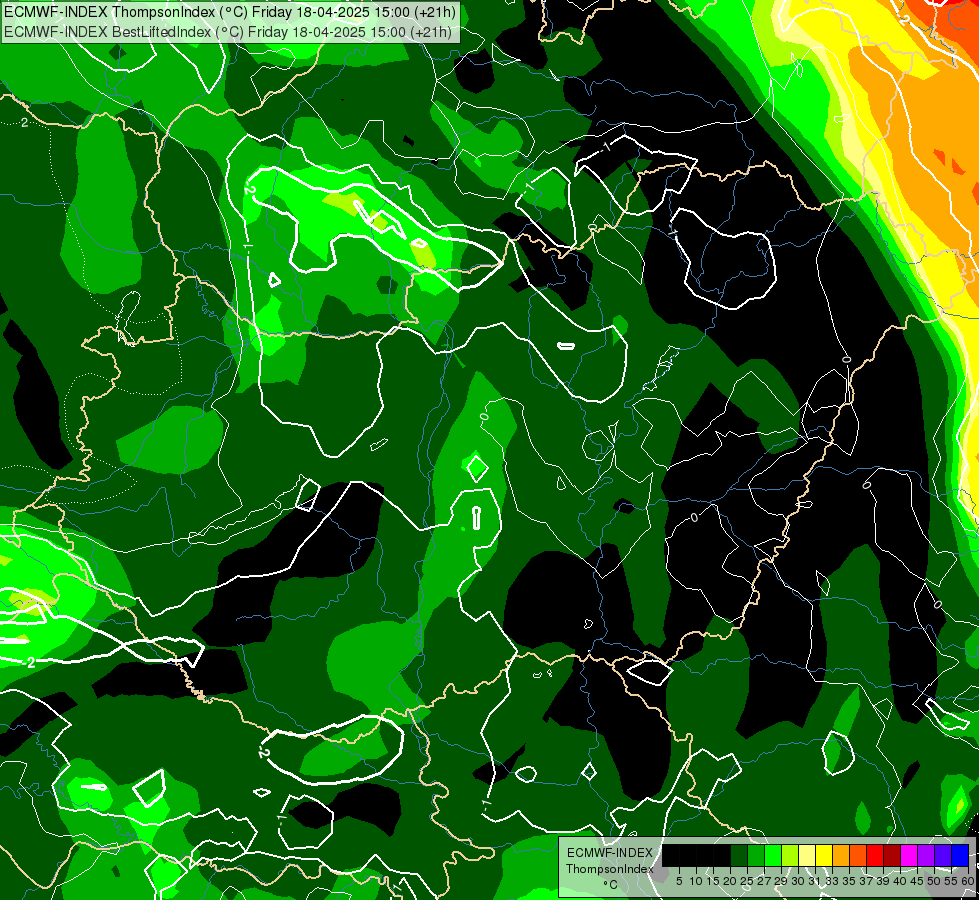
Task: Click the legend tick value 29
Action: pos(781,881)
